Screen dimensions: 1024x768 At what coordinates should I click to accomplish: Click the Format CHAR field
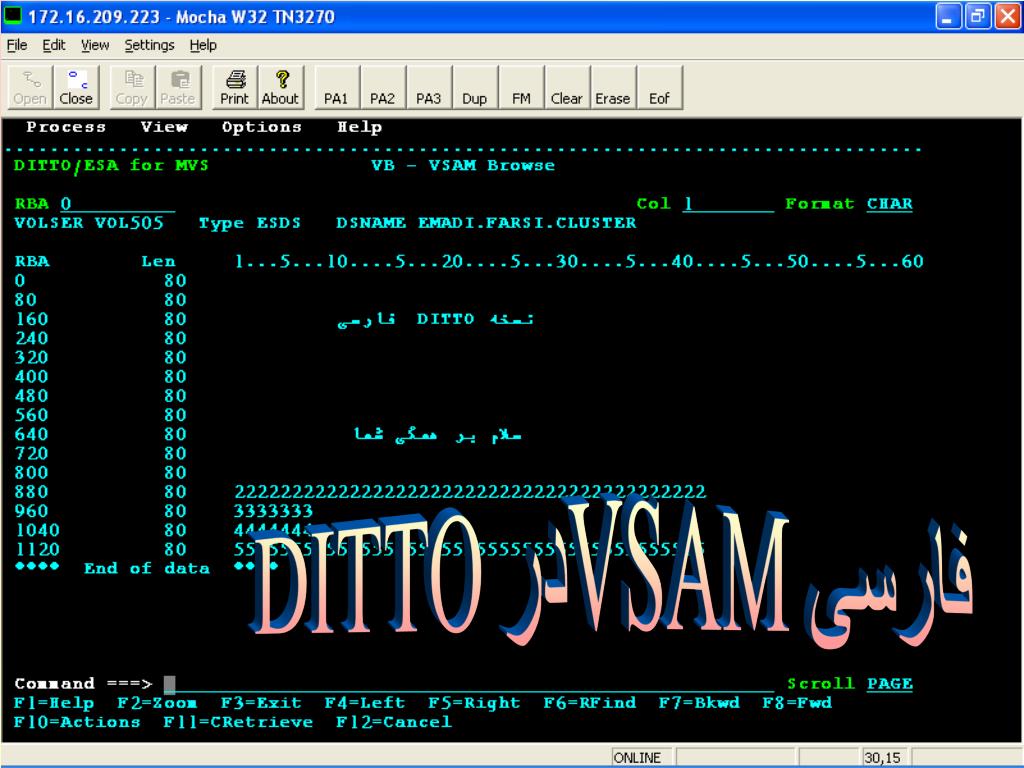point(889,204)
